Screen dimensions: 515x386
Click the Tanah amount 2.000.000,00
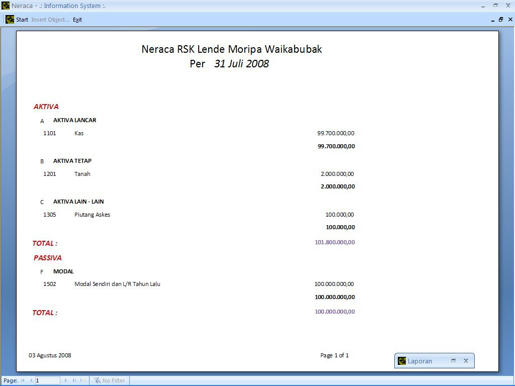click(337, 174)
